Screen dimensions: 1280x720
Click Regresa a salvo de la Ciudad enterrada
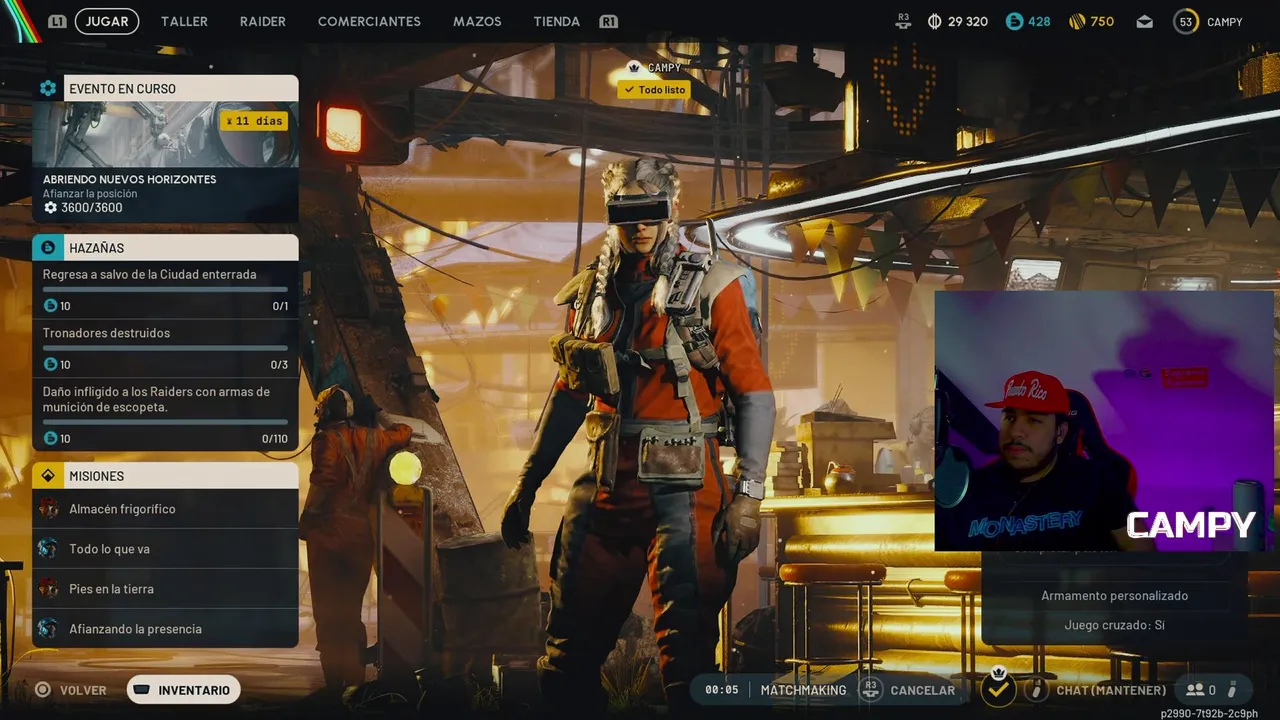(x=149, y=274)
